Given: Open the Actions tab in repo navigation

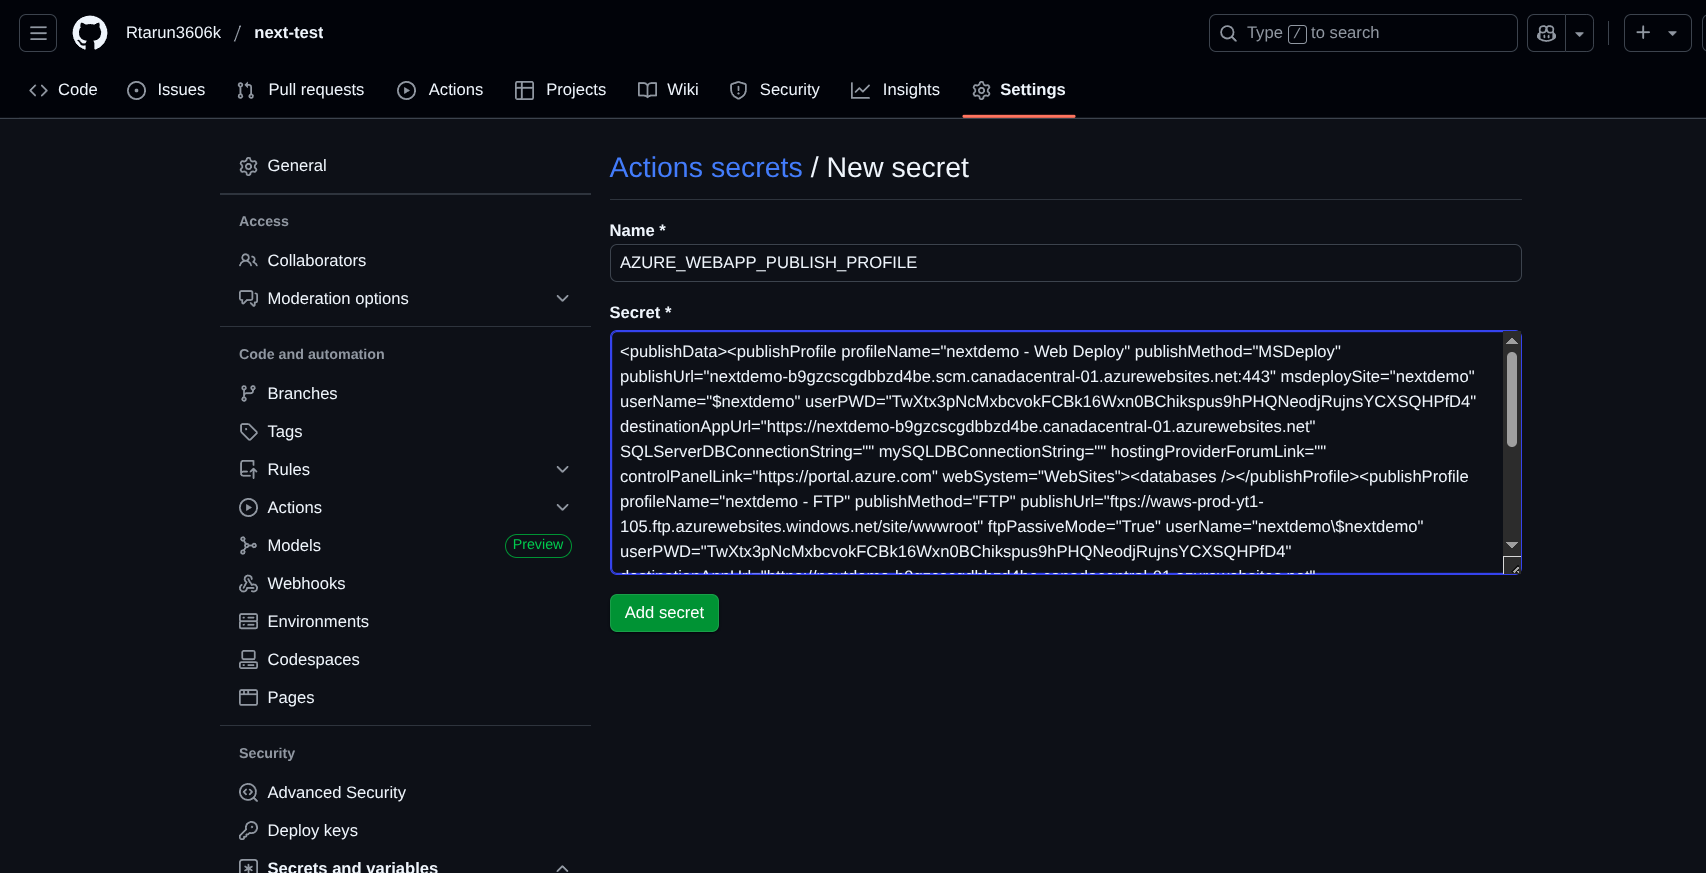Looking at the screenshot, I should coord(440,90).
